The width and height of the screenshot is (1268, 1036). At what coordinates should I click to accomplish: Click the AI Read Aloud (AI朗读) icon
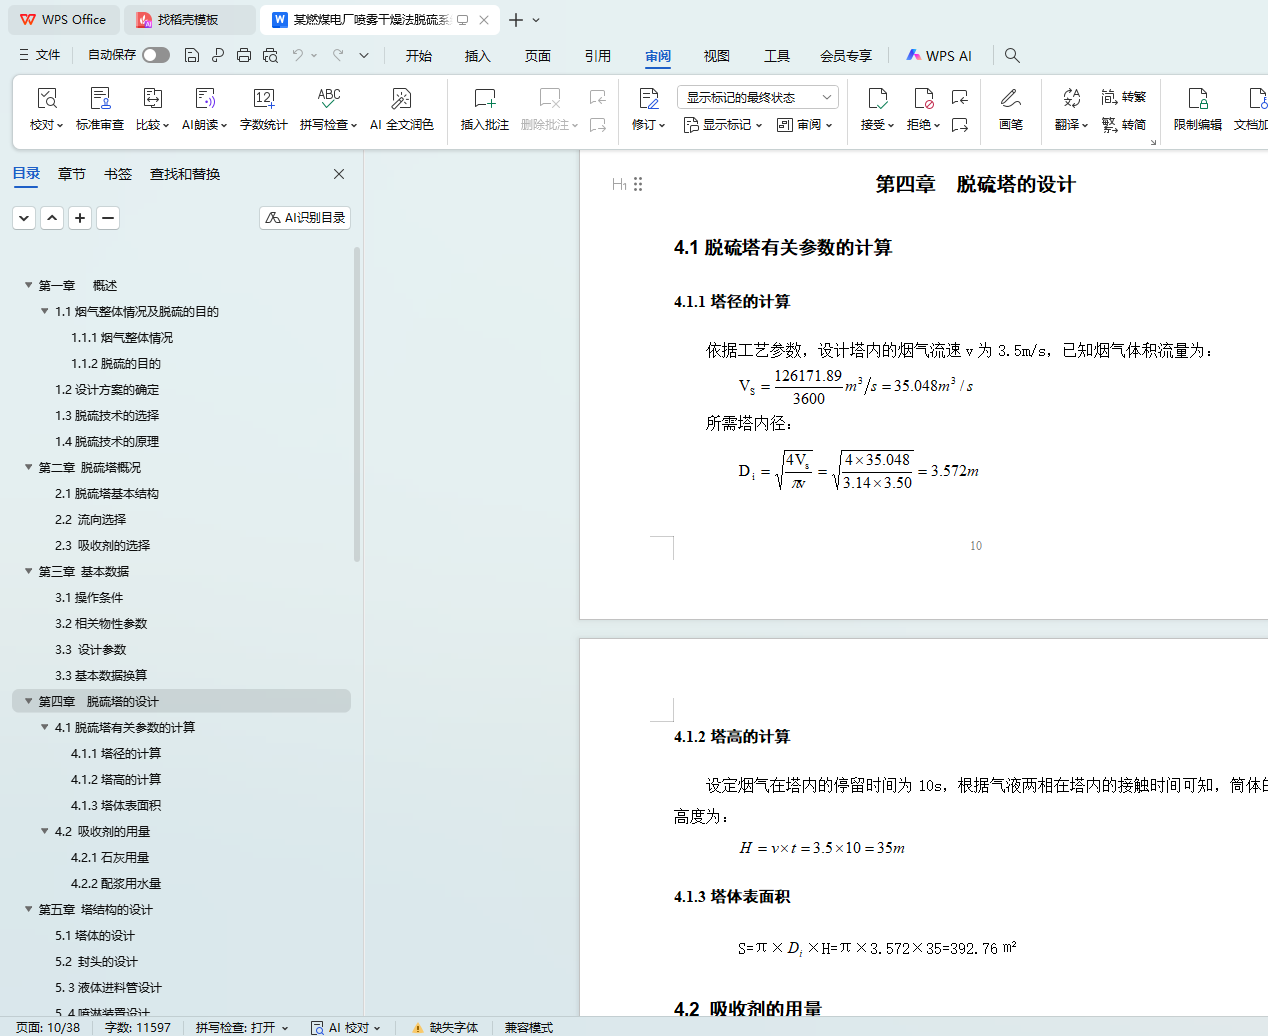[205, 99]
